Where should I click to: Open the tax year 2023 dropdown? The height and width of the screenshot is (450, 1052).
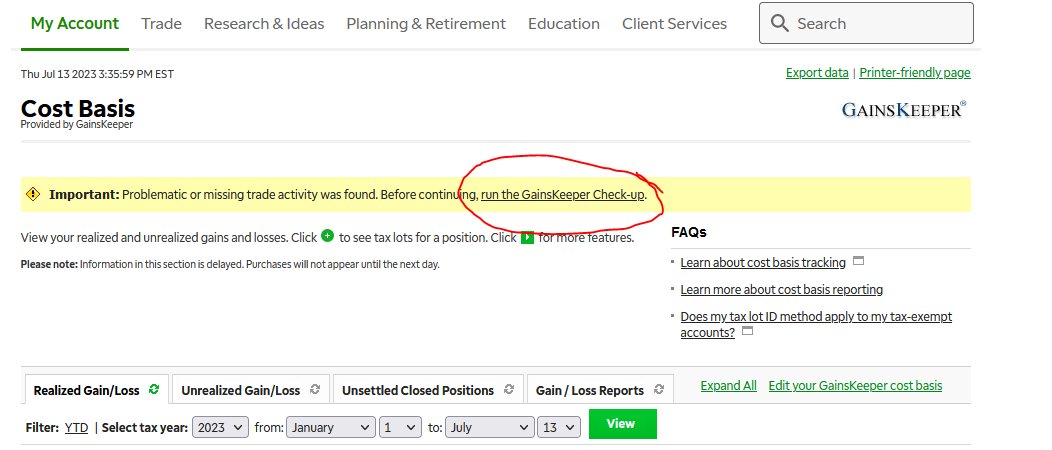(x=220, y=427)
